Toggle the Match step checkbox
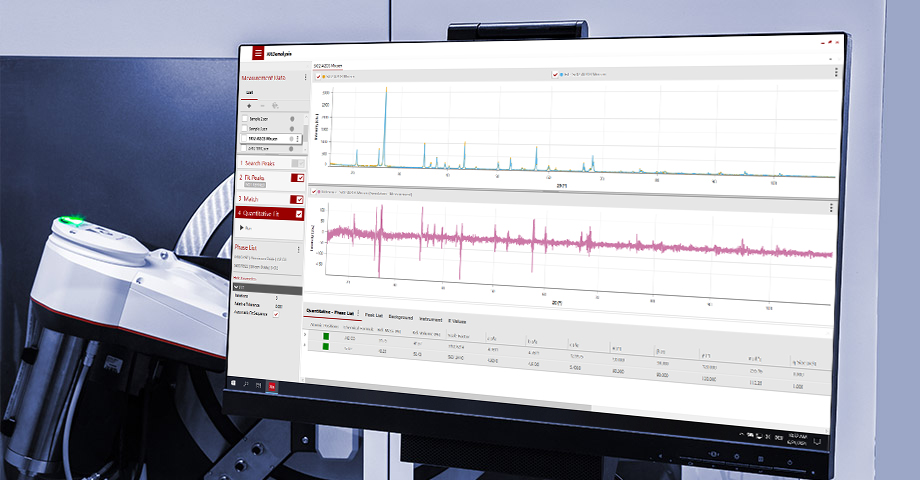This screenshot has width=920, height=480. 298,199
